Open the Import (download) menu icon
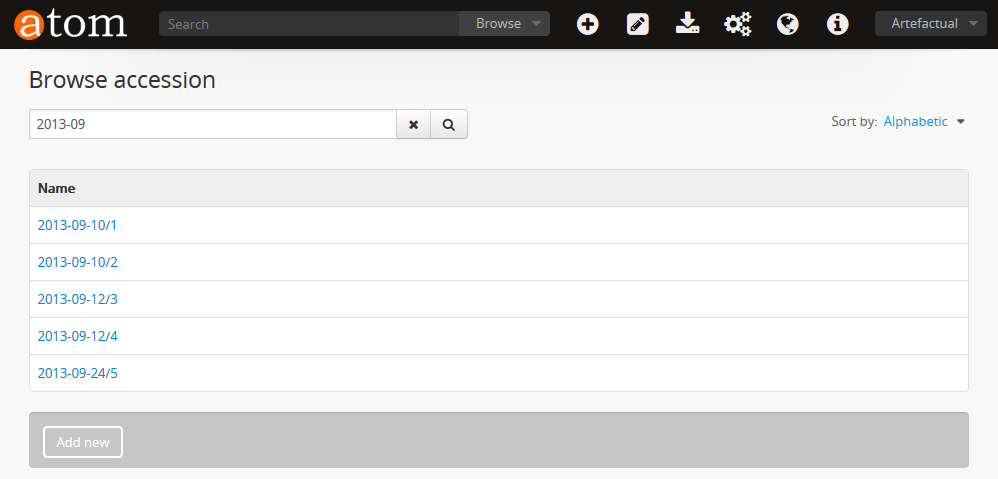 pos(687,24)
